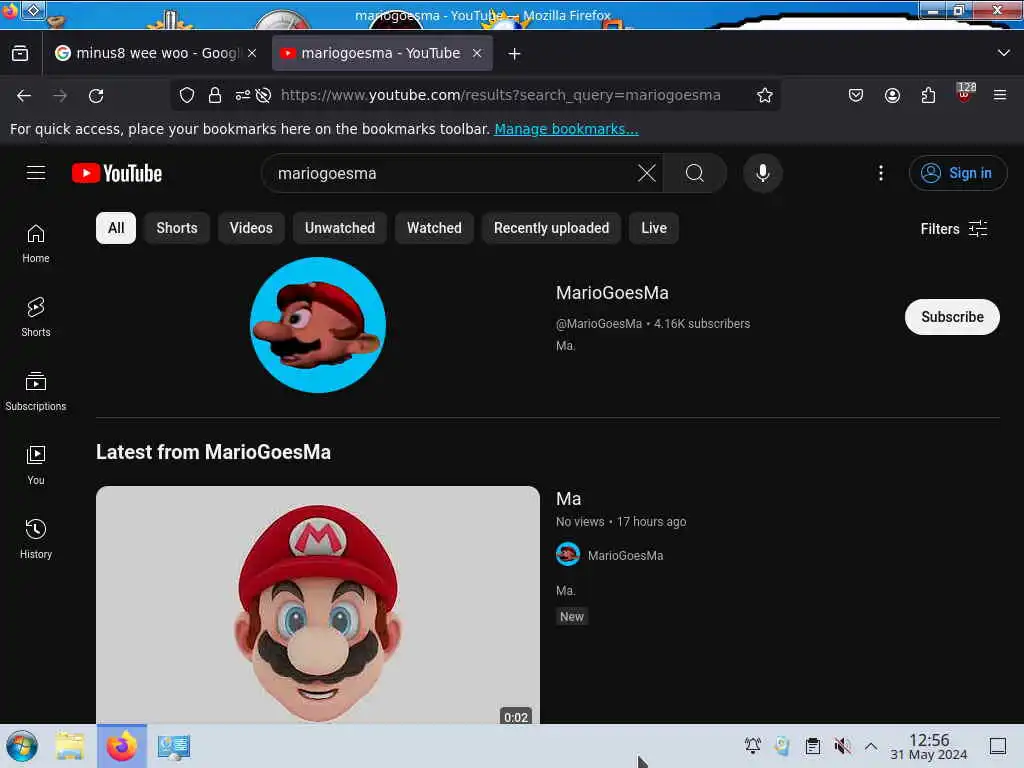1024x768 pixels.
Task: Click the magnifier search button
Action: point(695,173)
